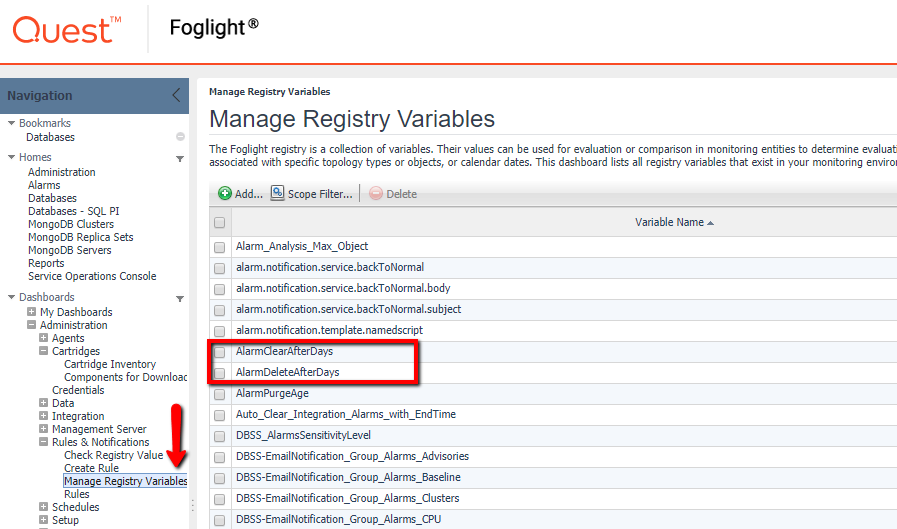Open the Homes section dropdown menu arrow
This screenshot has width=897, height=529.
click(180, 158)
